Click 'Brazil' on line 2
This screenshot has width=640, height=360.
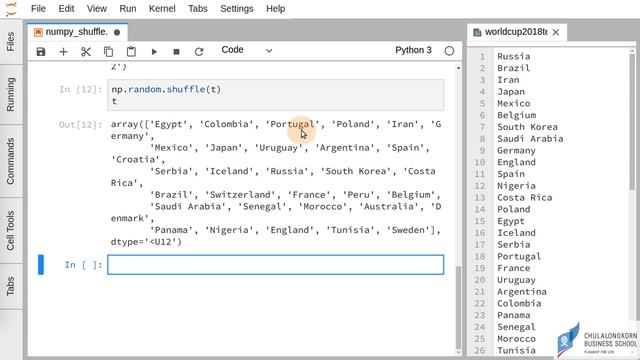coord(513,68)
